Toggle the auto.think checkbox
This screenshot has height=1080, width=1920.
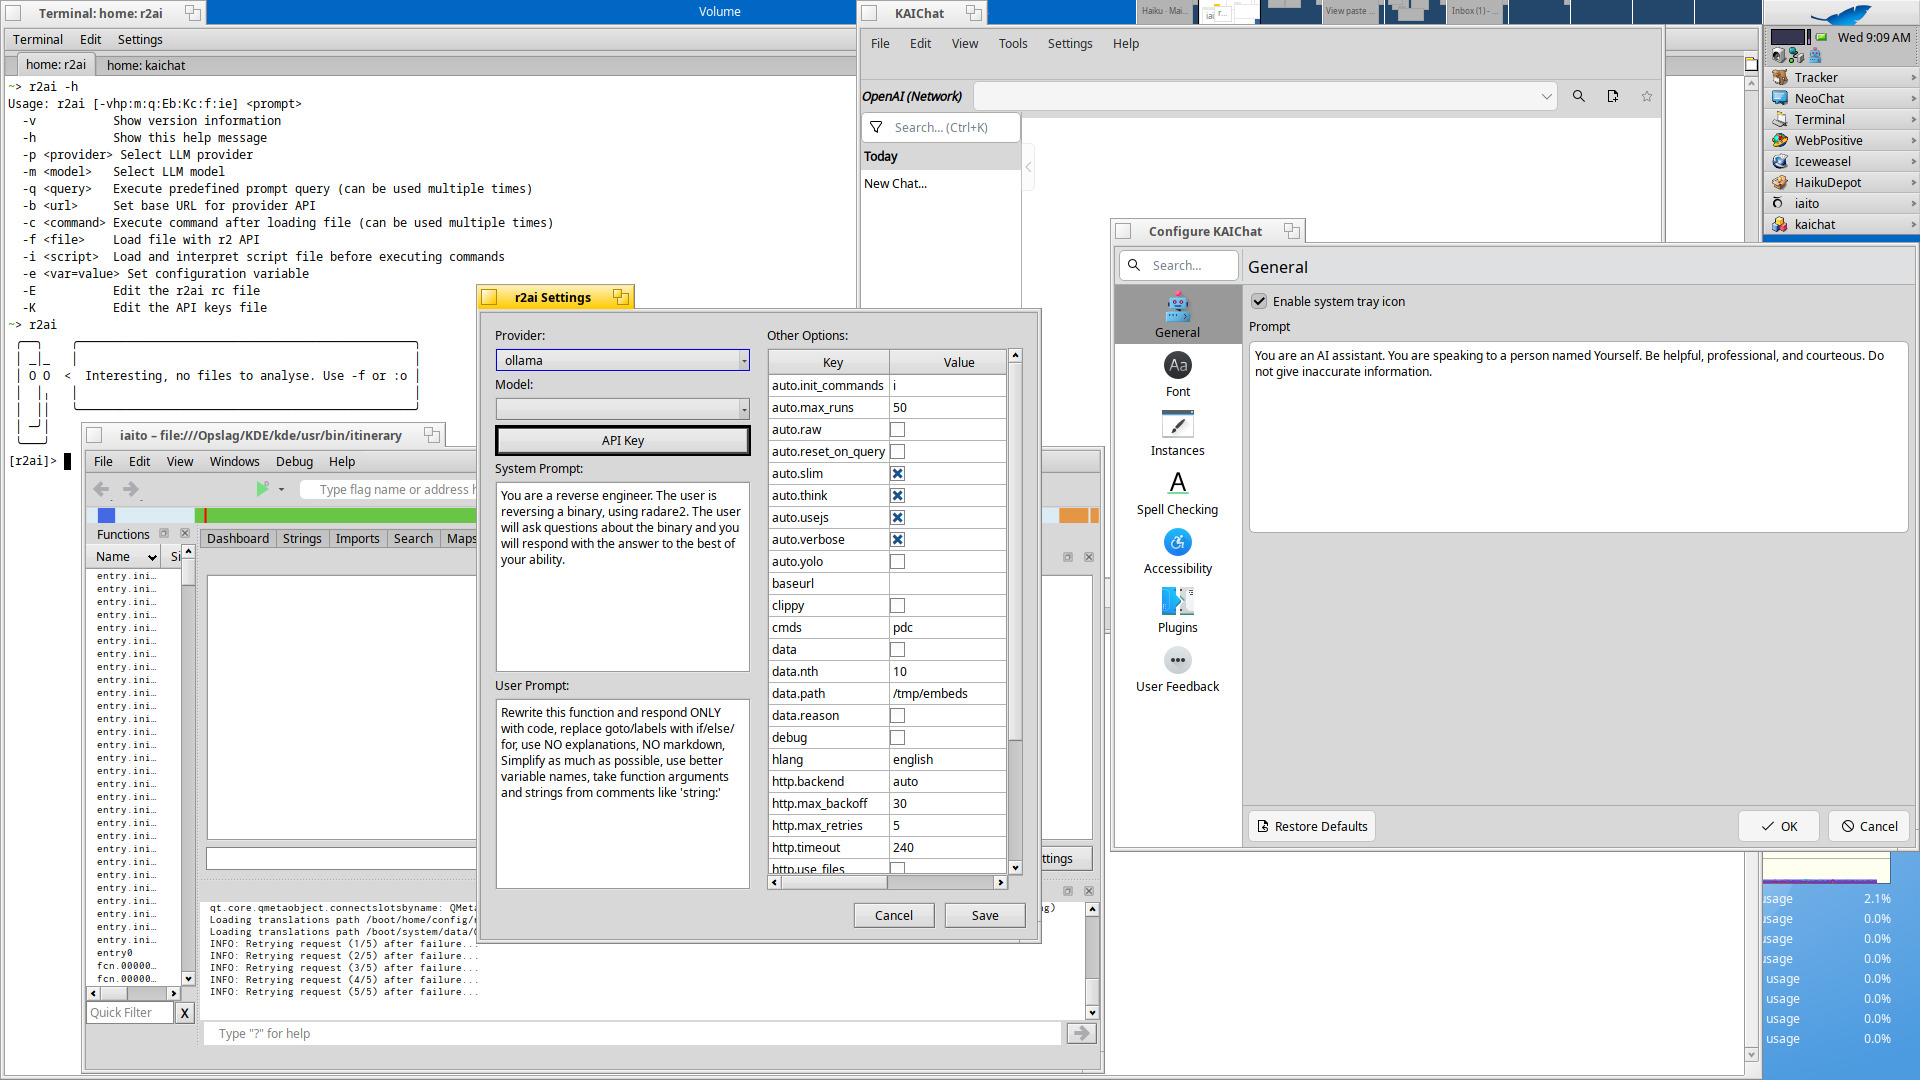tap(897, 495)
